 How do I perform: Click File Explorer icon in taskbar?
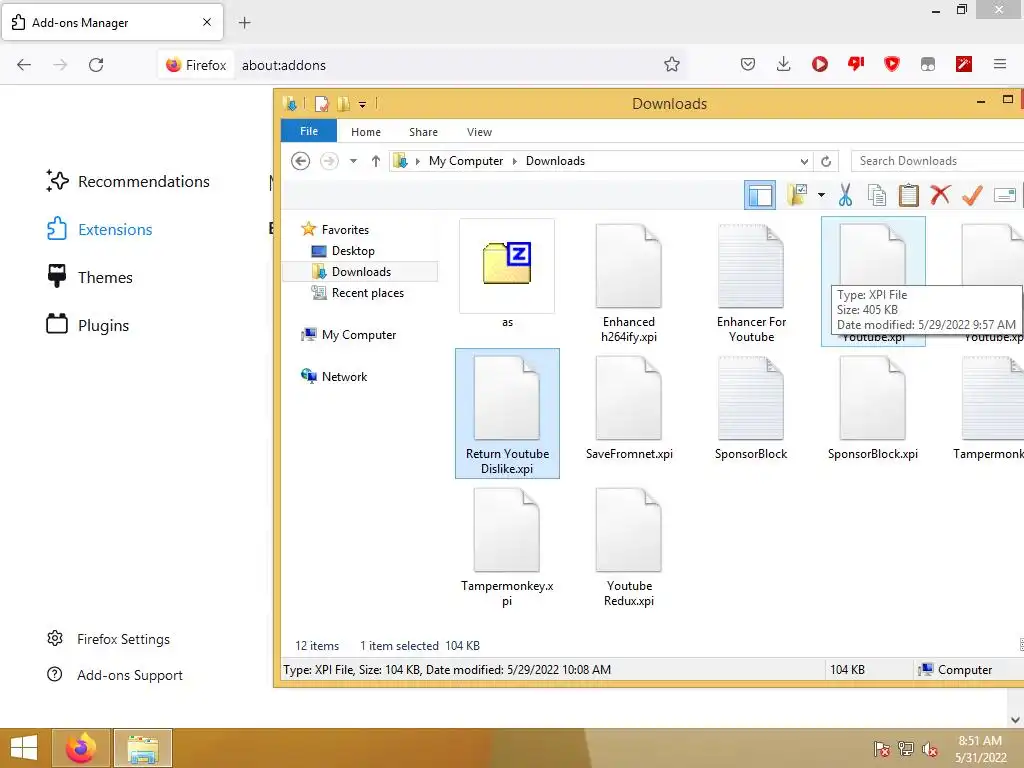click(x=143, y=748)
